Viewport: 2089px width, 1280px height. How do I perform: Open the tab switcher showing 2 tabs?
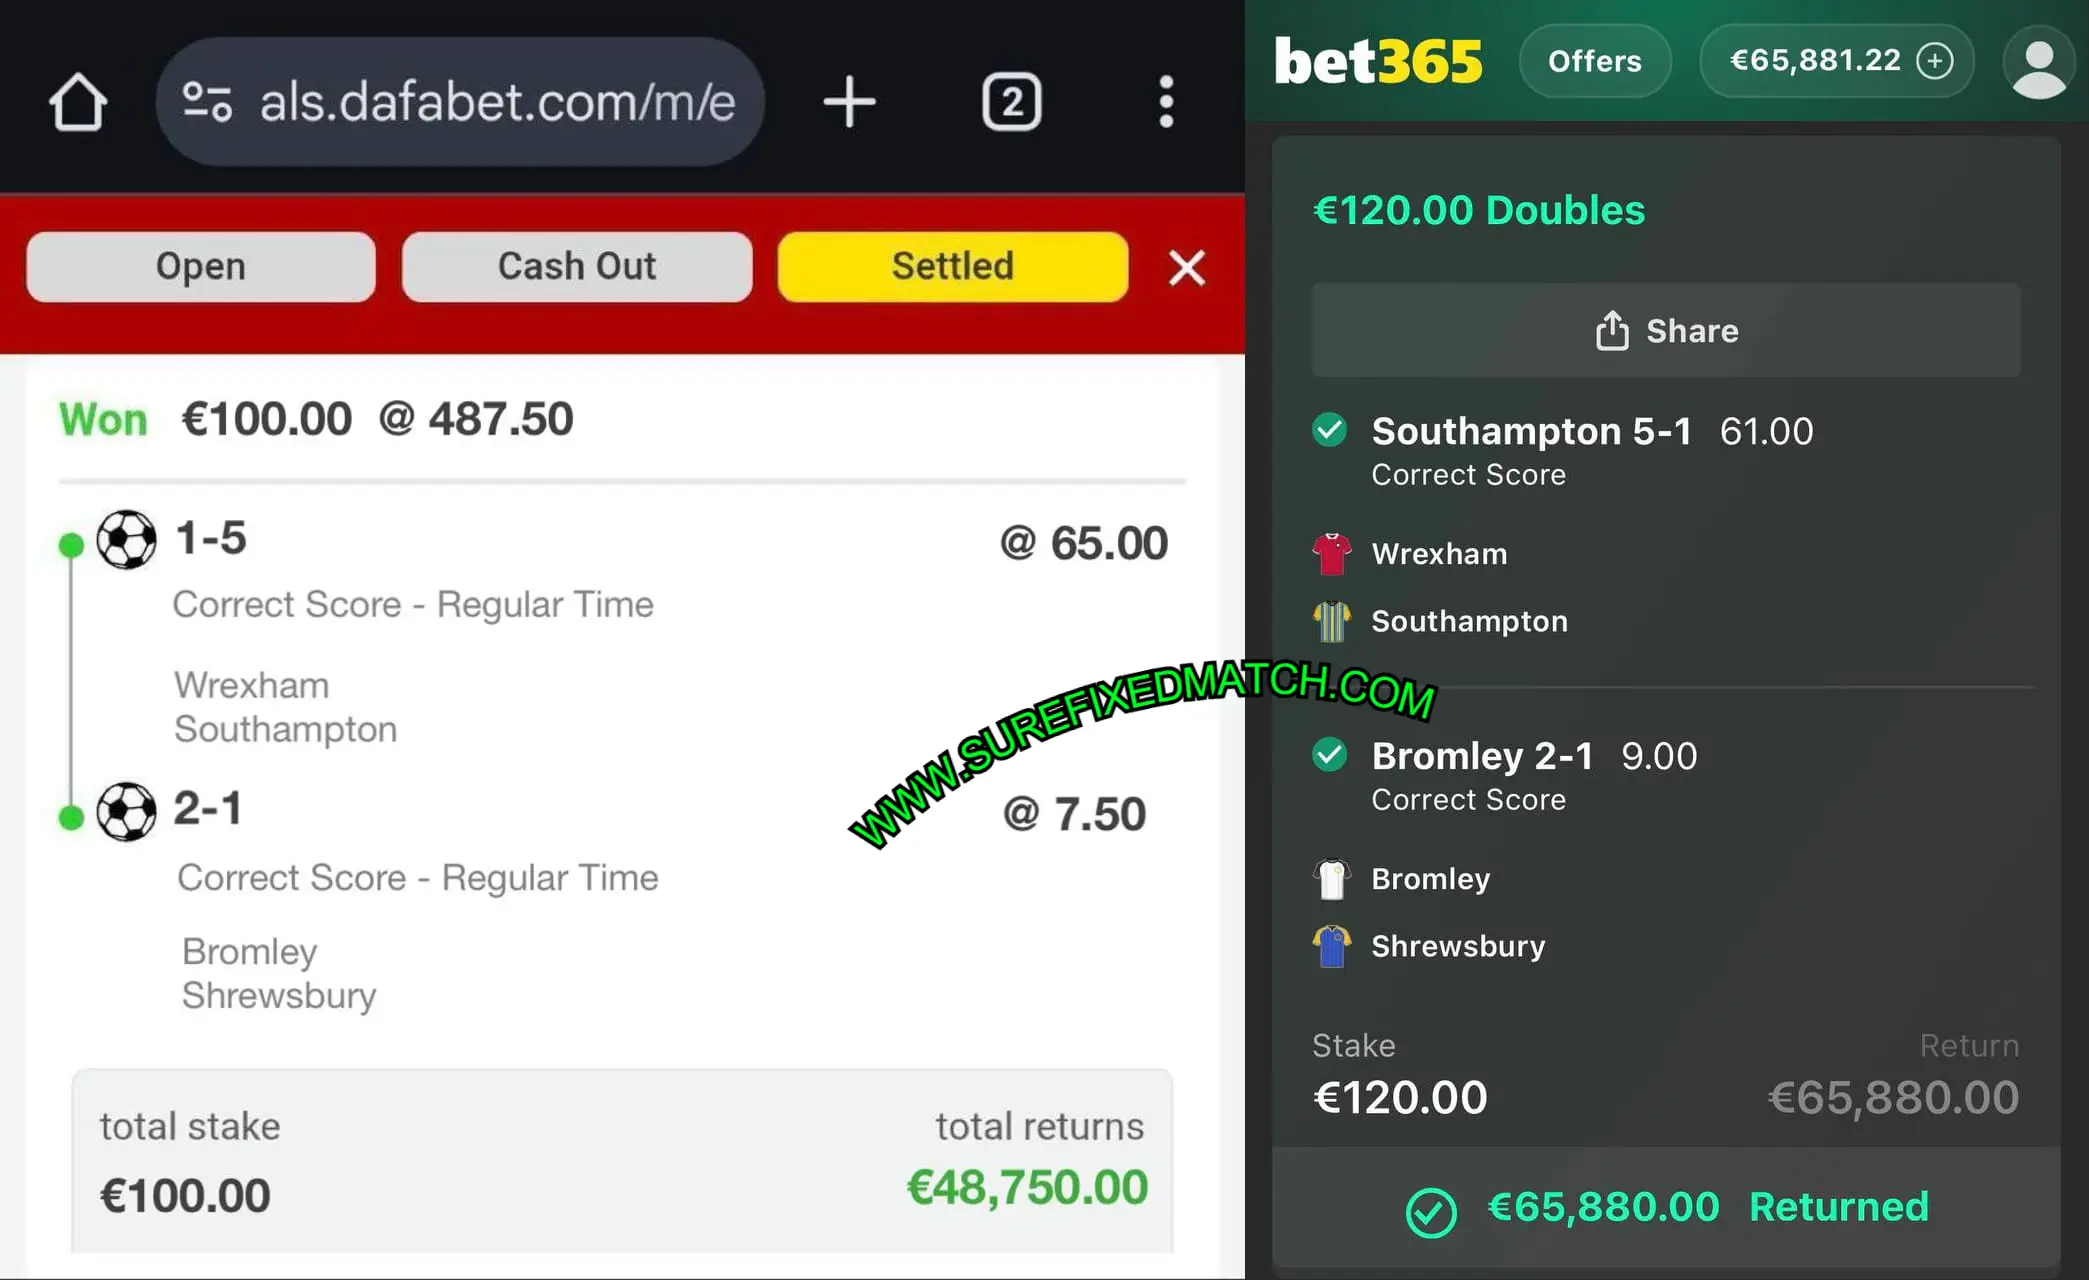(1011, 102)
